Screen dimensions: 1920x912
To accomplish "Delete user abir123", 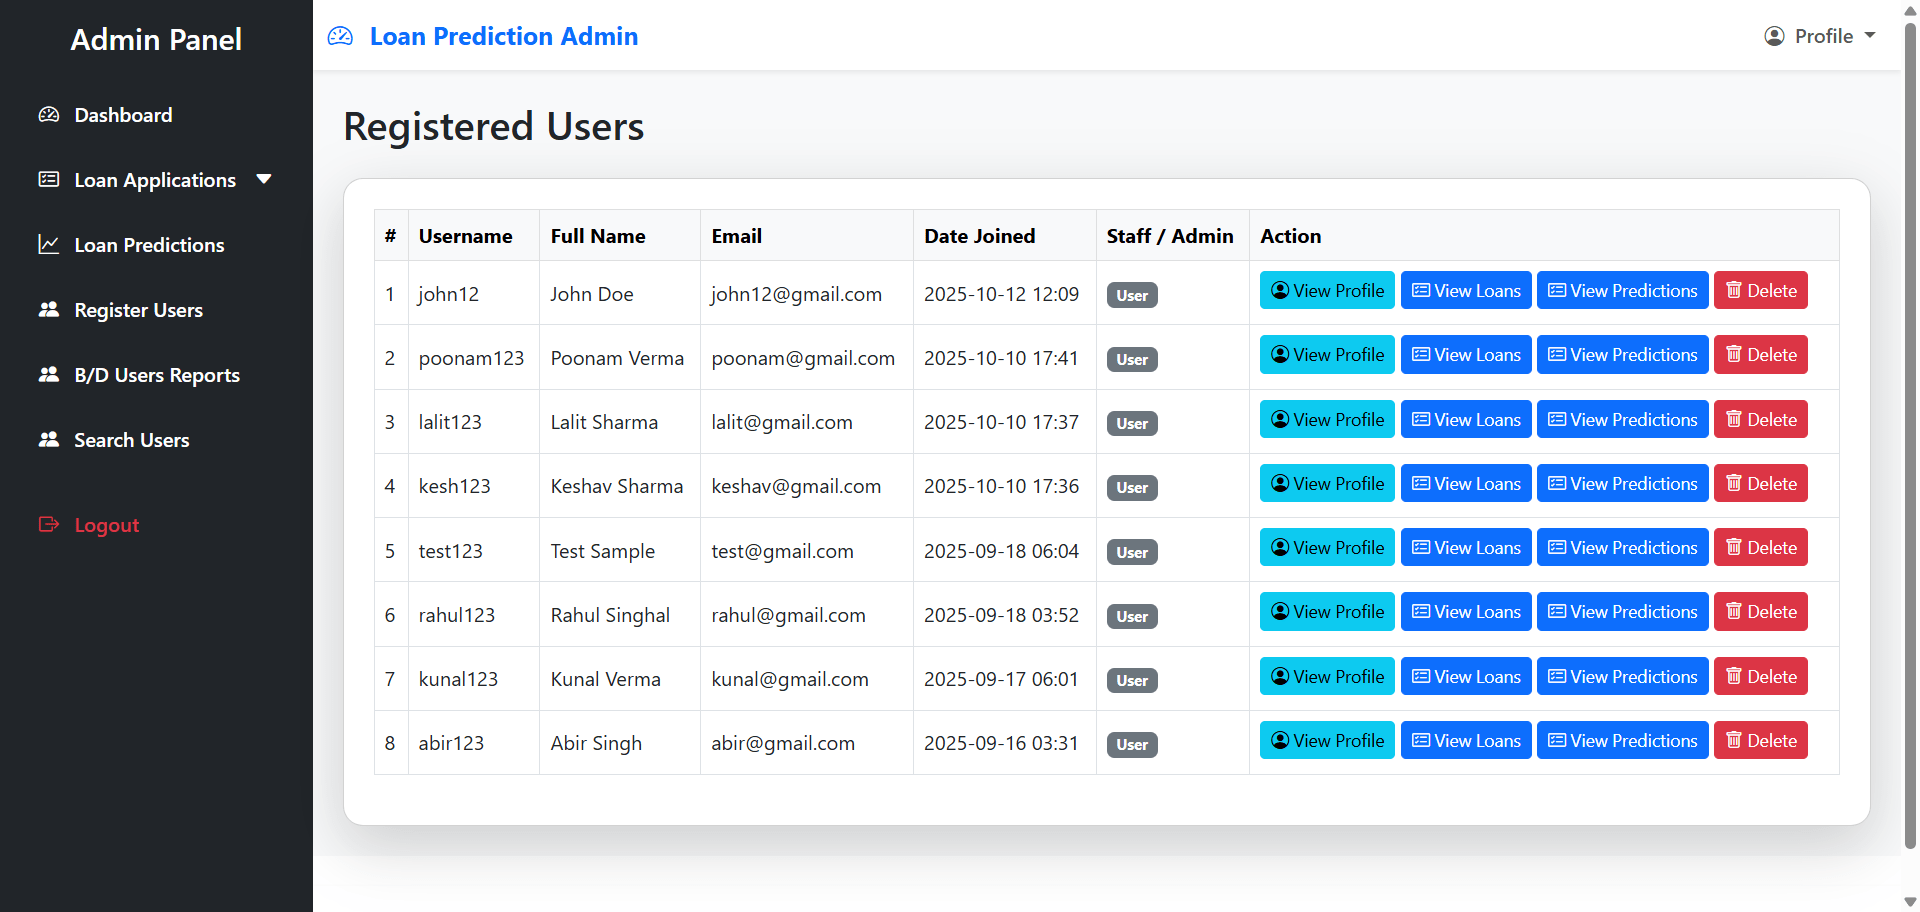I will (1760, 741).
